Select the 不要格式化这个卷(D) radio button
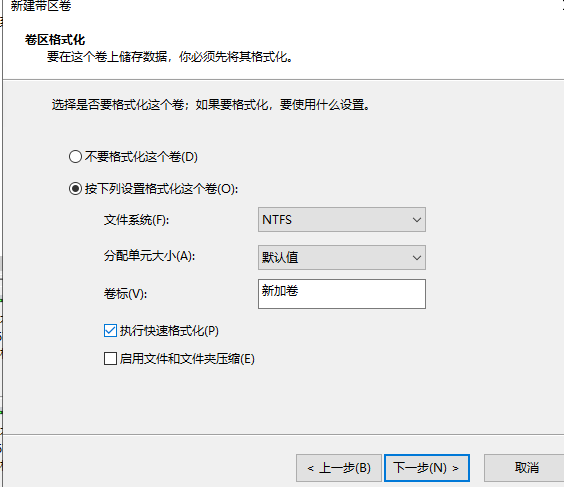Viewport: 564px width, 487px height. click(x=75, y=157)
